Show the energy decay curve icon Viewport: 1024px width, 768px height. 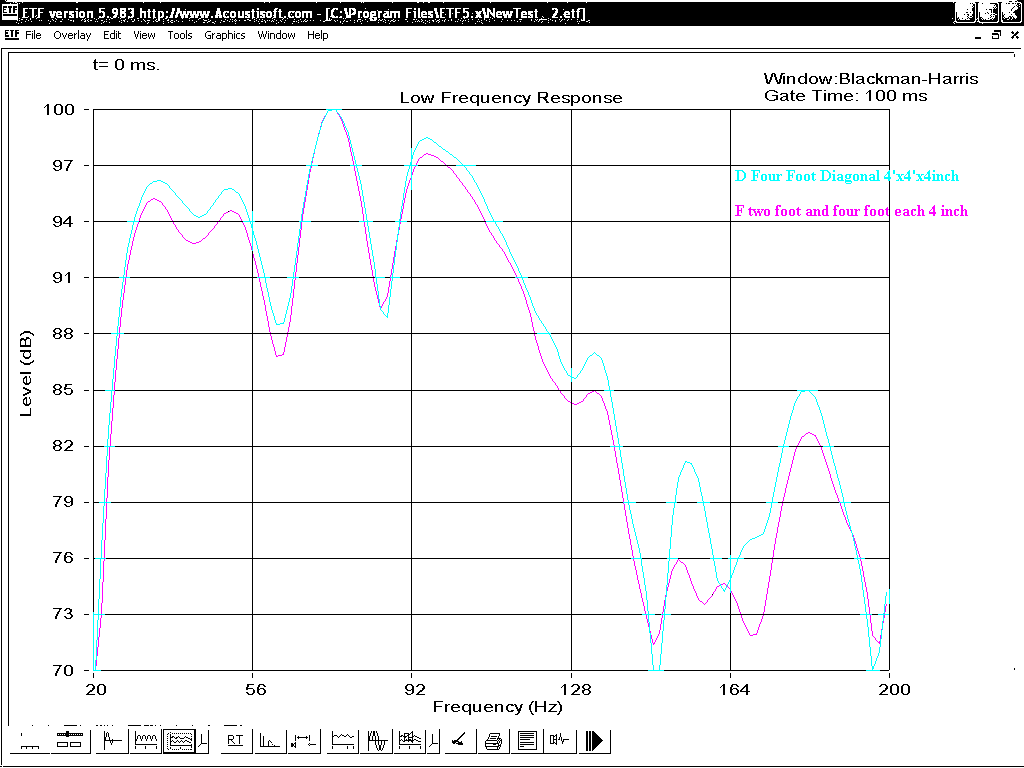click(269, 741)
